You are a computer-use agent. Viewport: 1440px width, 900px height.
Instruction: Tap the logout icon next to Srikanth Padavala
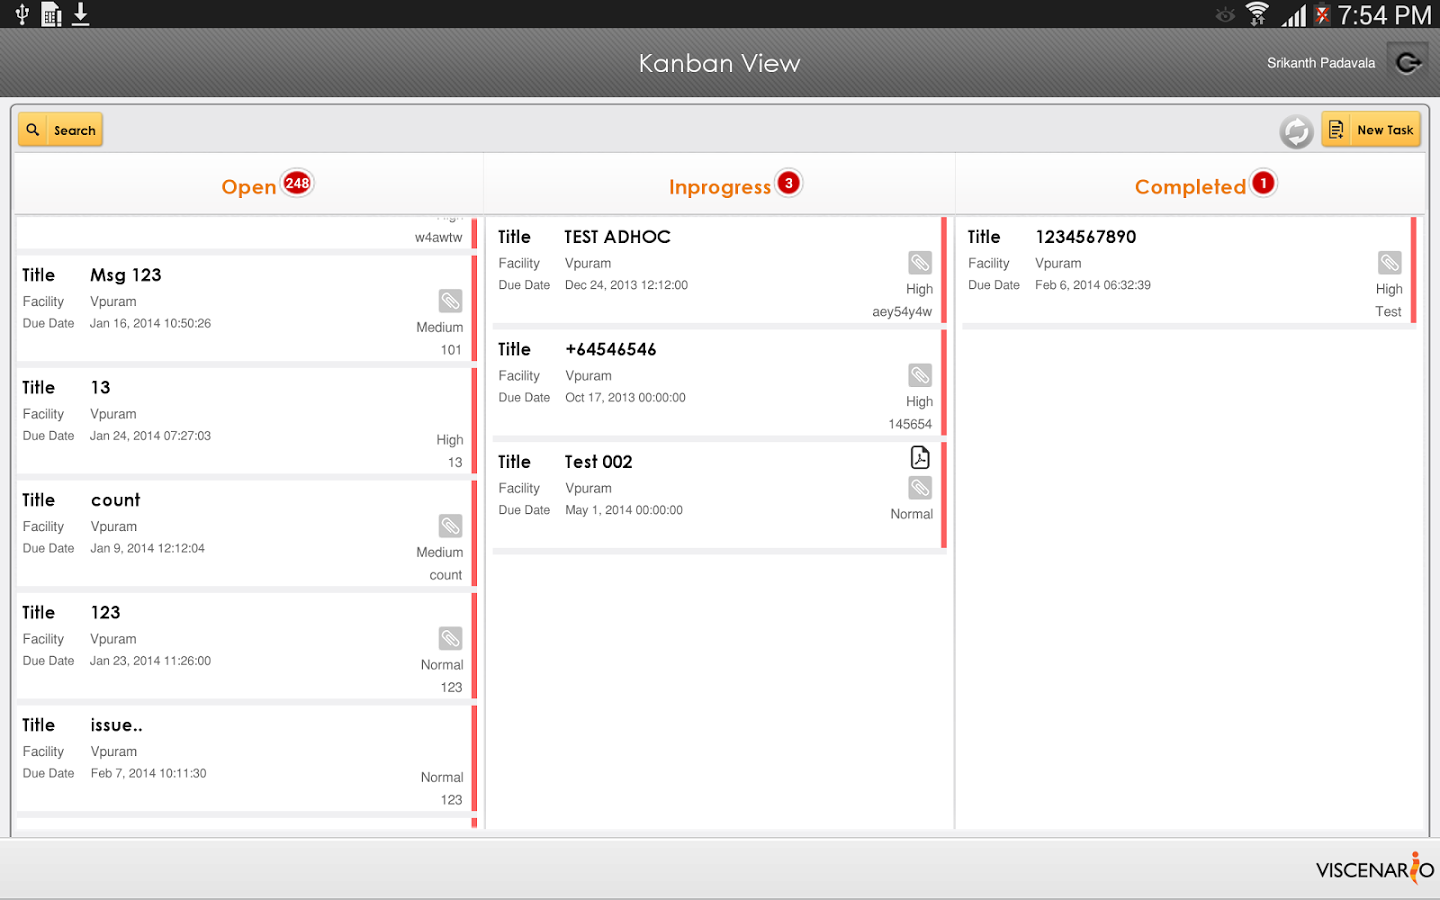pos(1408,63)
